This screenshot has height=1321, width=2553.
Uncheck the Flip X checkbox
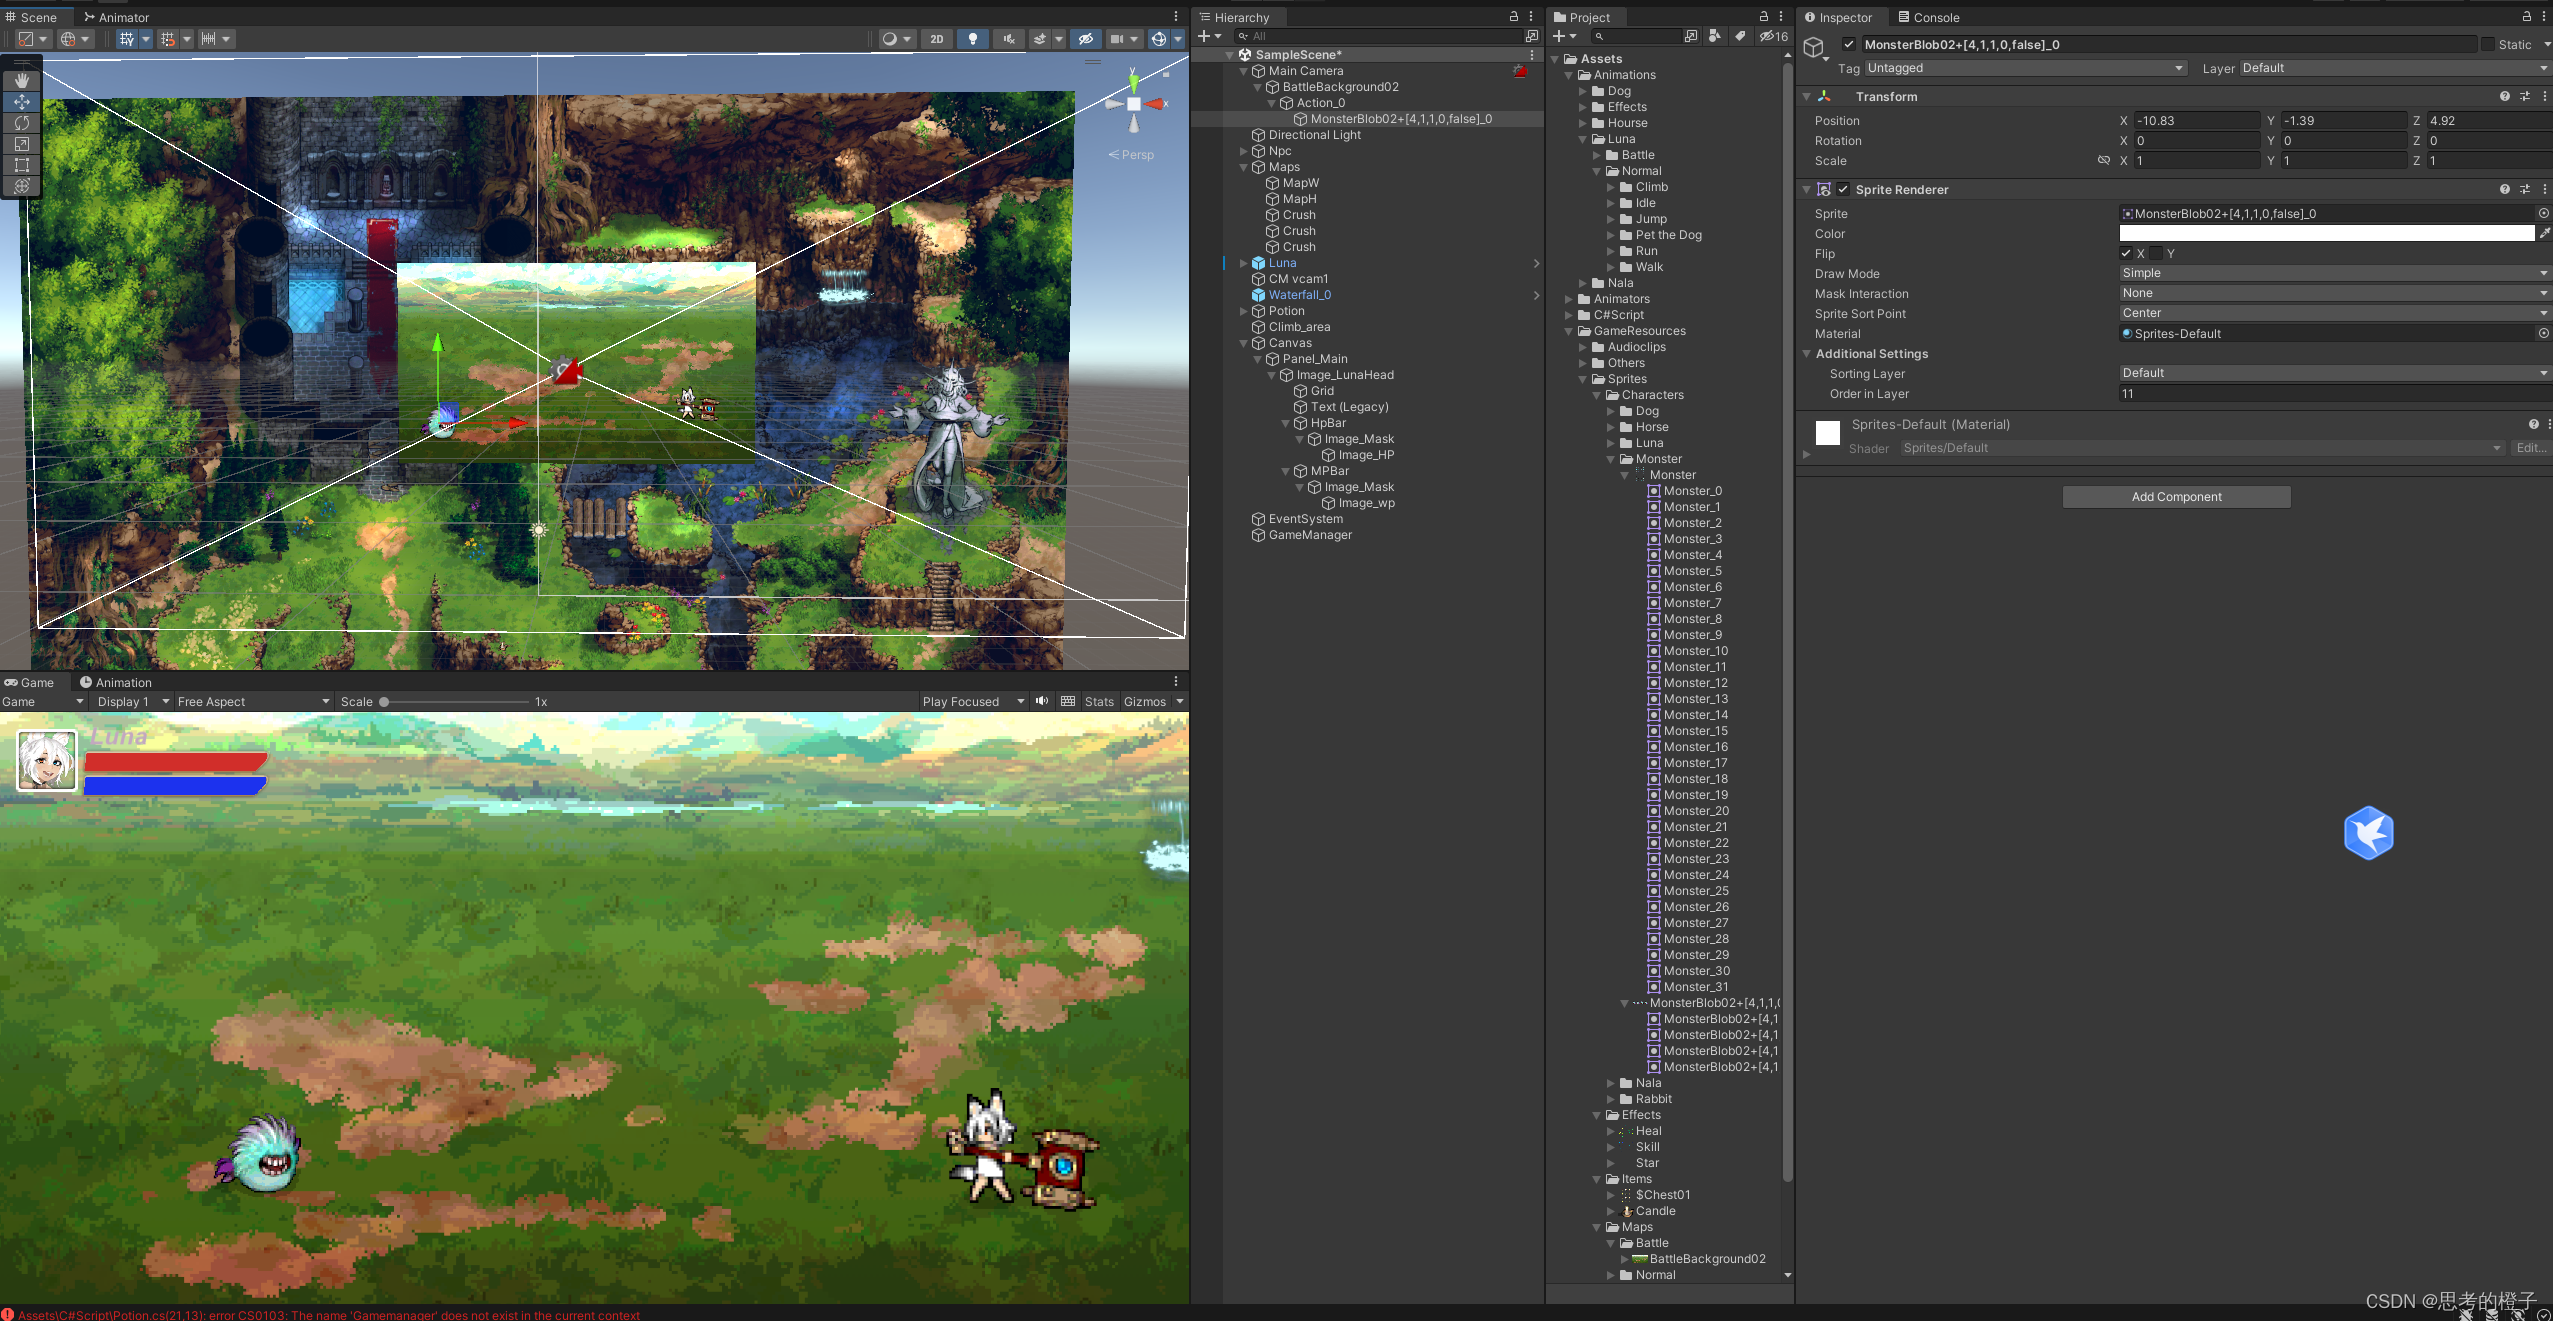[x=2126, y=254]
